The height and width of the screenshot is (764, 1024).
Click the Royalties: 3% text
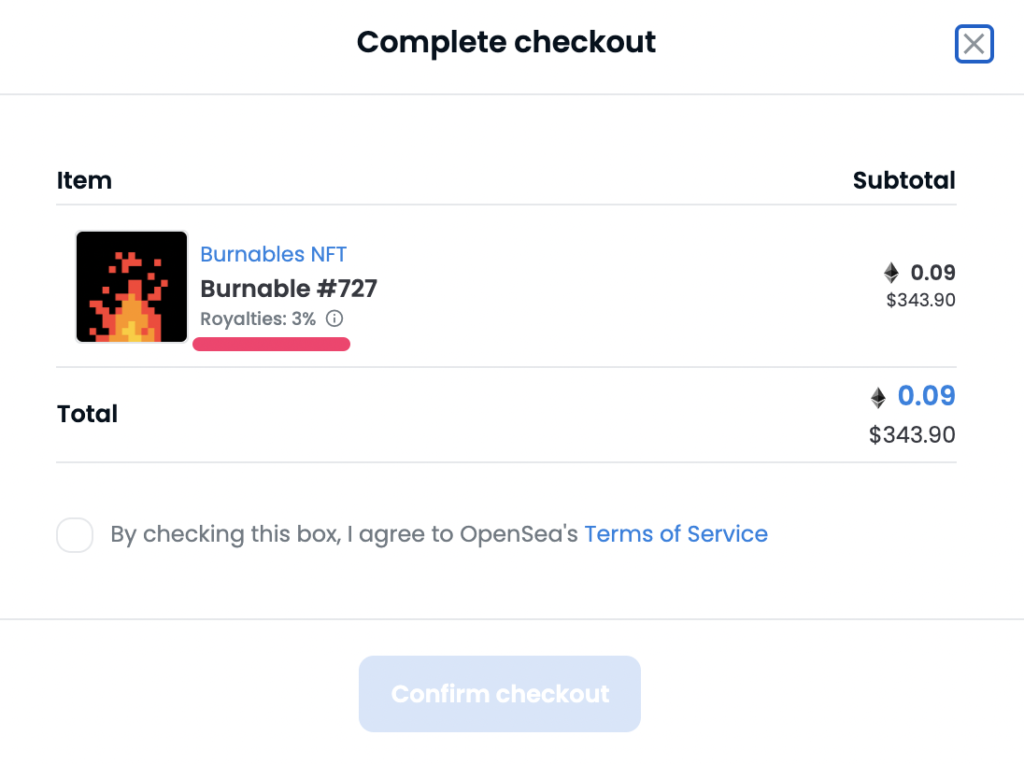(258, 319)
